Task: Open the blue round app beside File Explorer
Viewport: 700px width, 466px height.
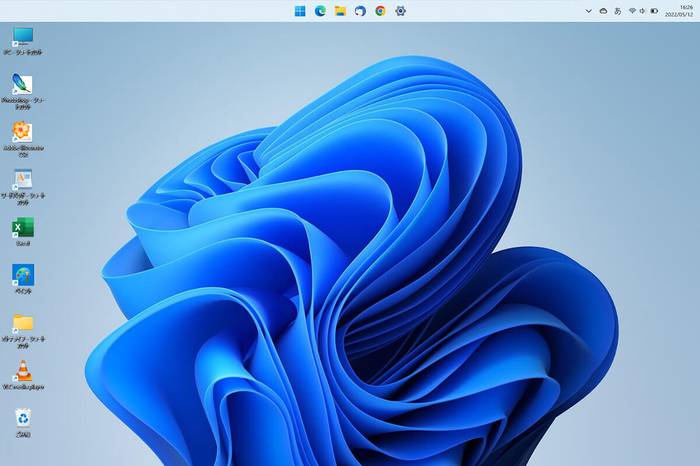Action: click(x=360, y=11)
